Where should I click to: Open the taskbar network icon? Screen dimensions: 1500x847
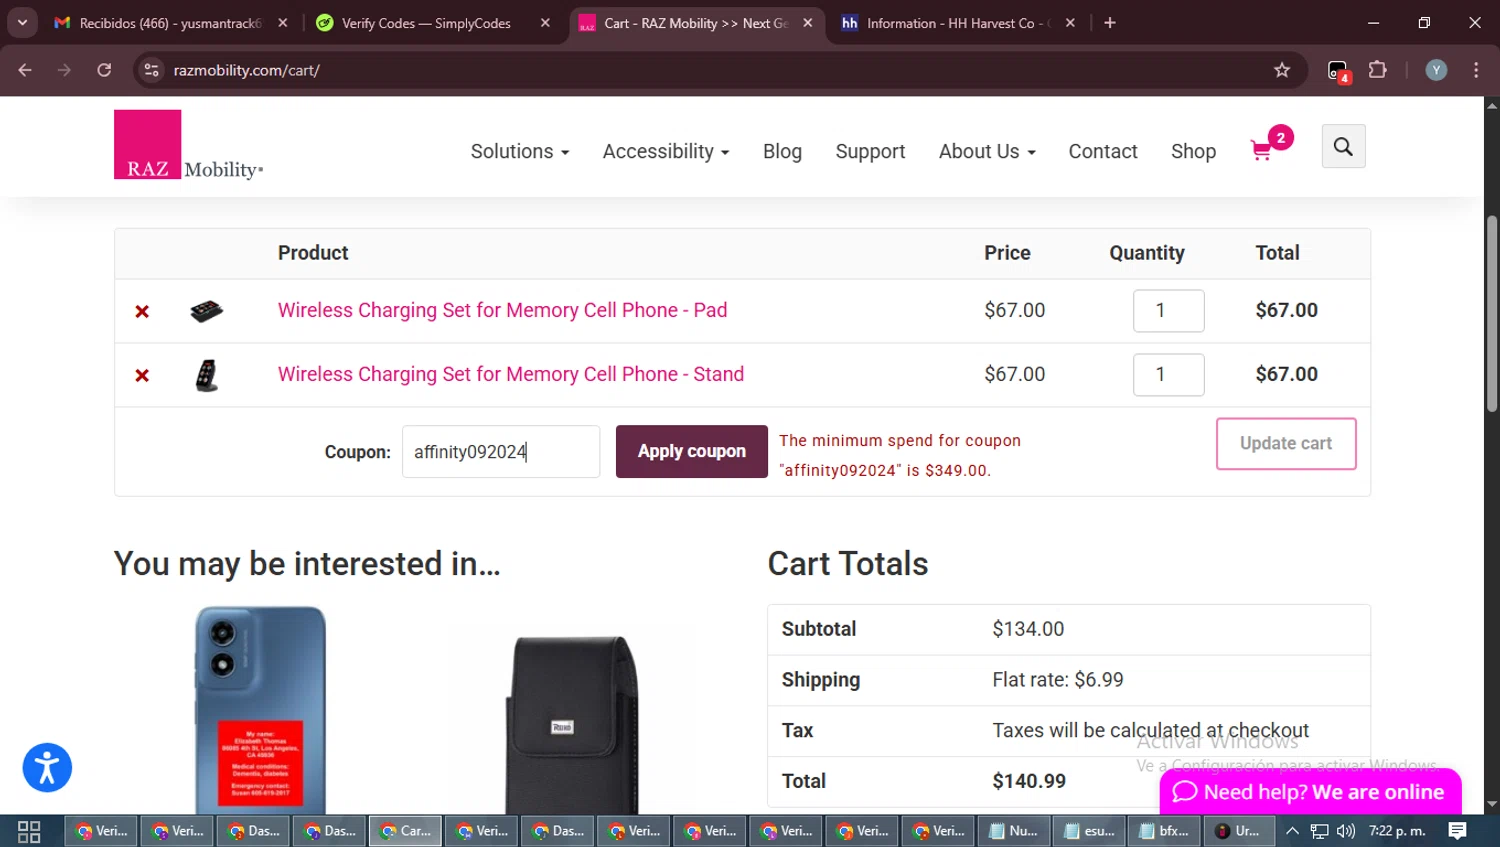1320,831
